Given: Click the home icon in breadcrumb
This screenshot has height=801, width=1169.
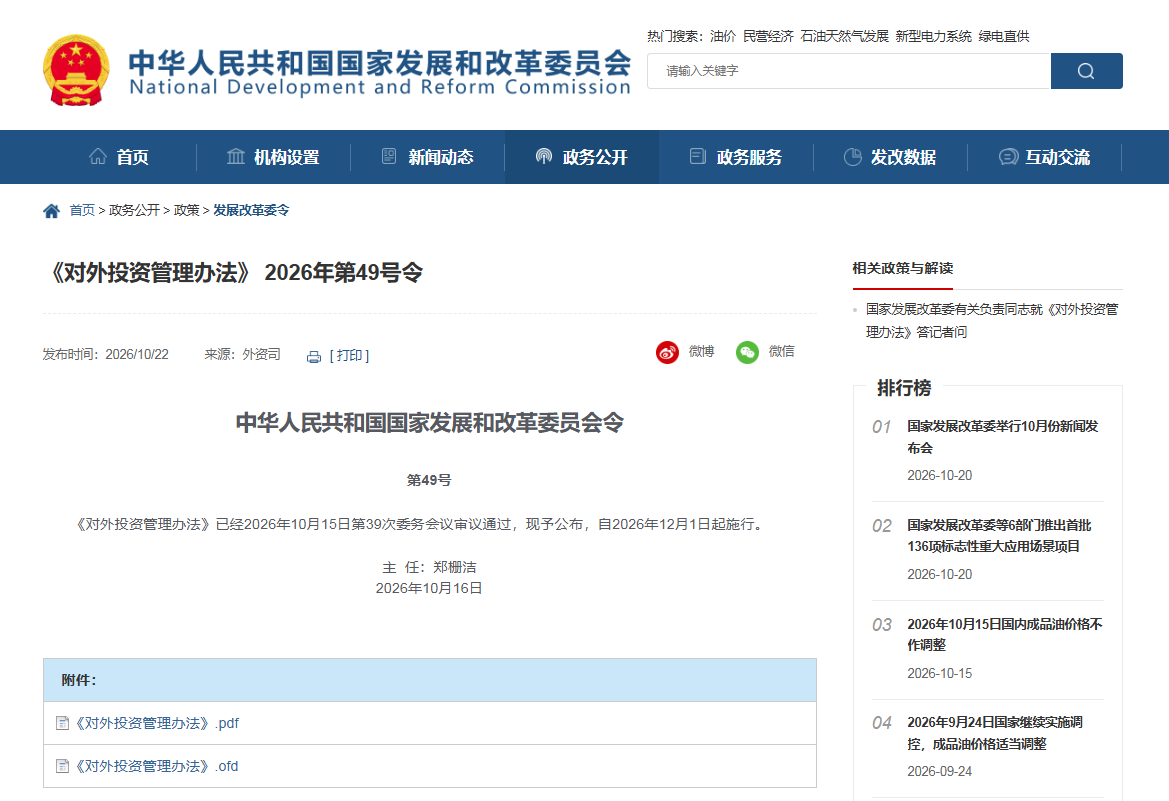Looking at the screenshot, I should coord(51,211).
